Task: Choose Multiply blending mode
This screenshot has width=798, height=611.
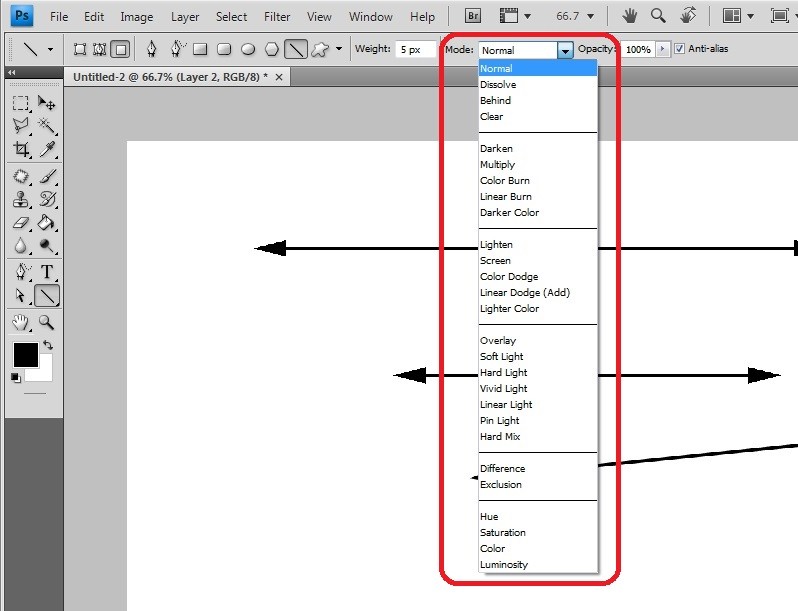Action: point(538,164)
